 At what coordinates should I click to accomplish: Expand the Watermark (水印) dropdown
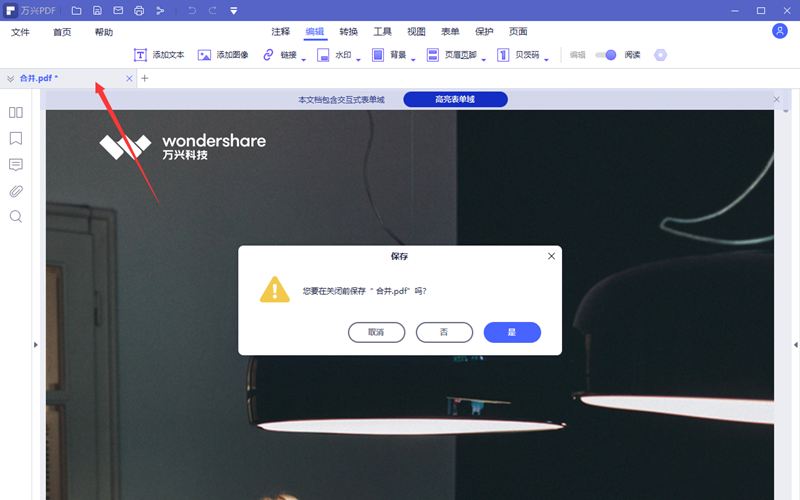click(x=360, y=57)
